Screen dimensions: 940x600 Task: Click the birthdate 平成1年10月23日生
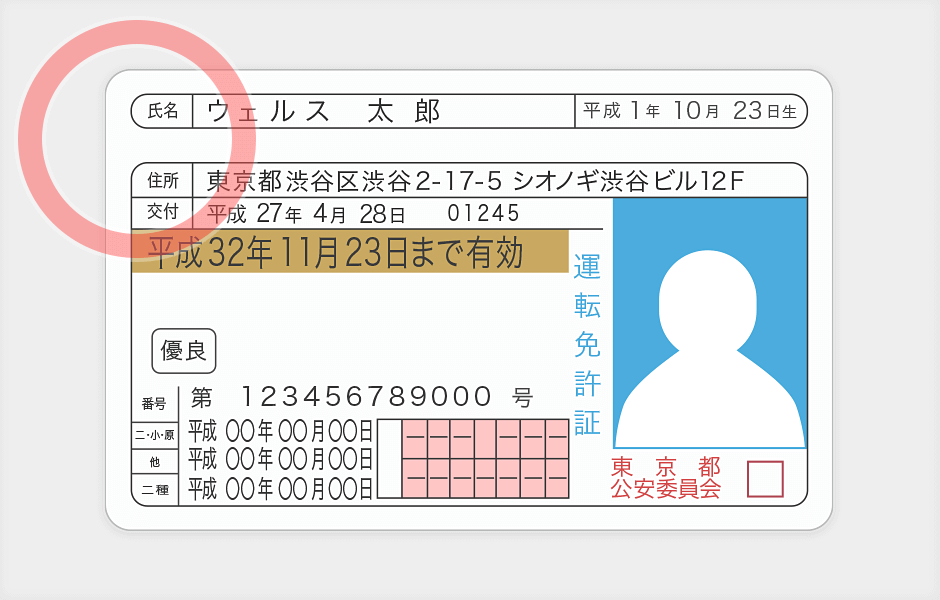click(x=689, y=111)
